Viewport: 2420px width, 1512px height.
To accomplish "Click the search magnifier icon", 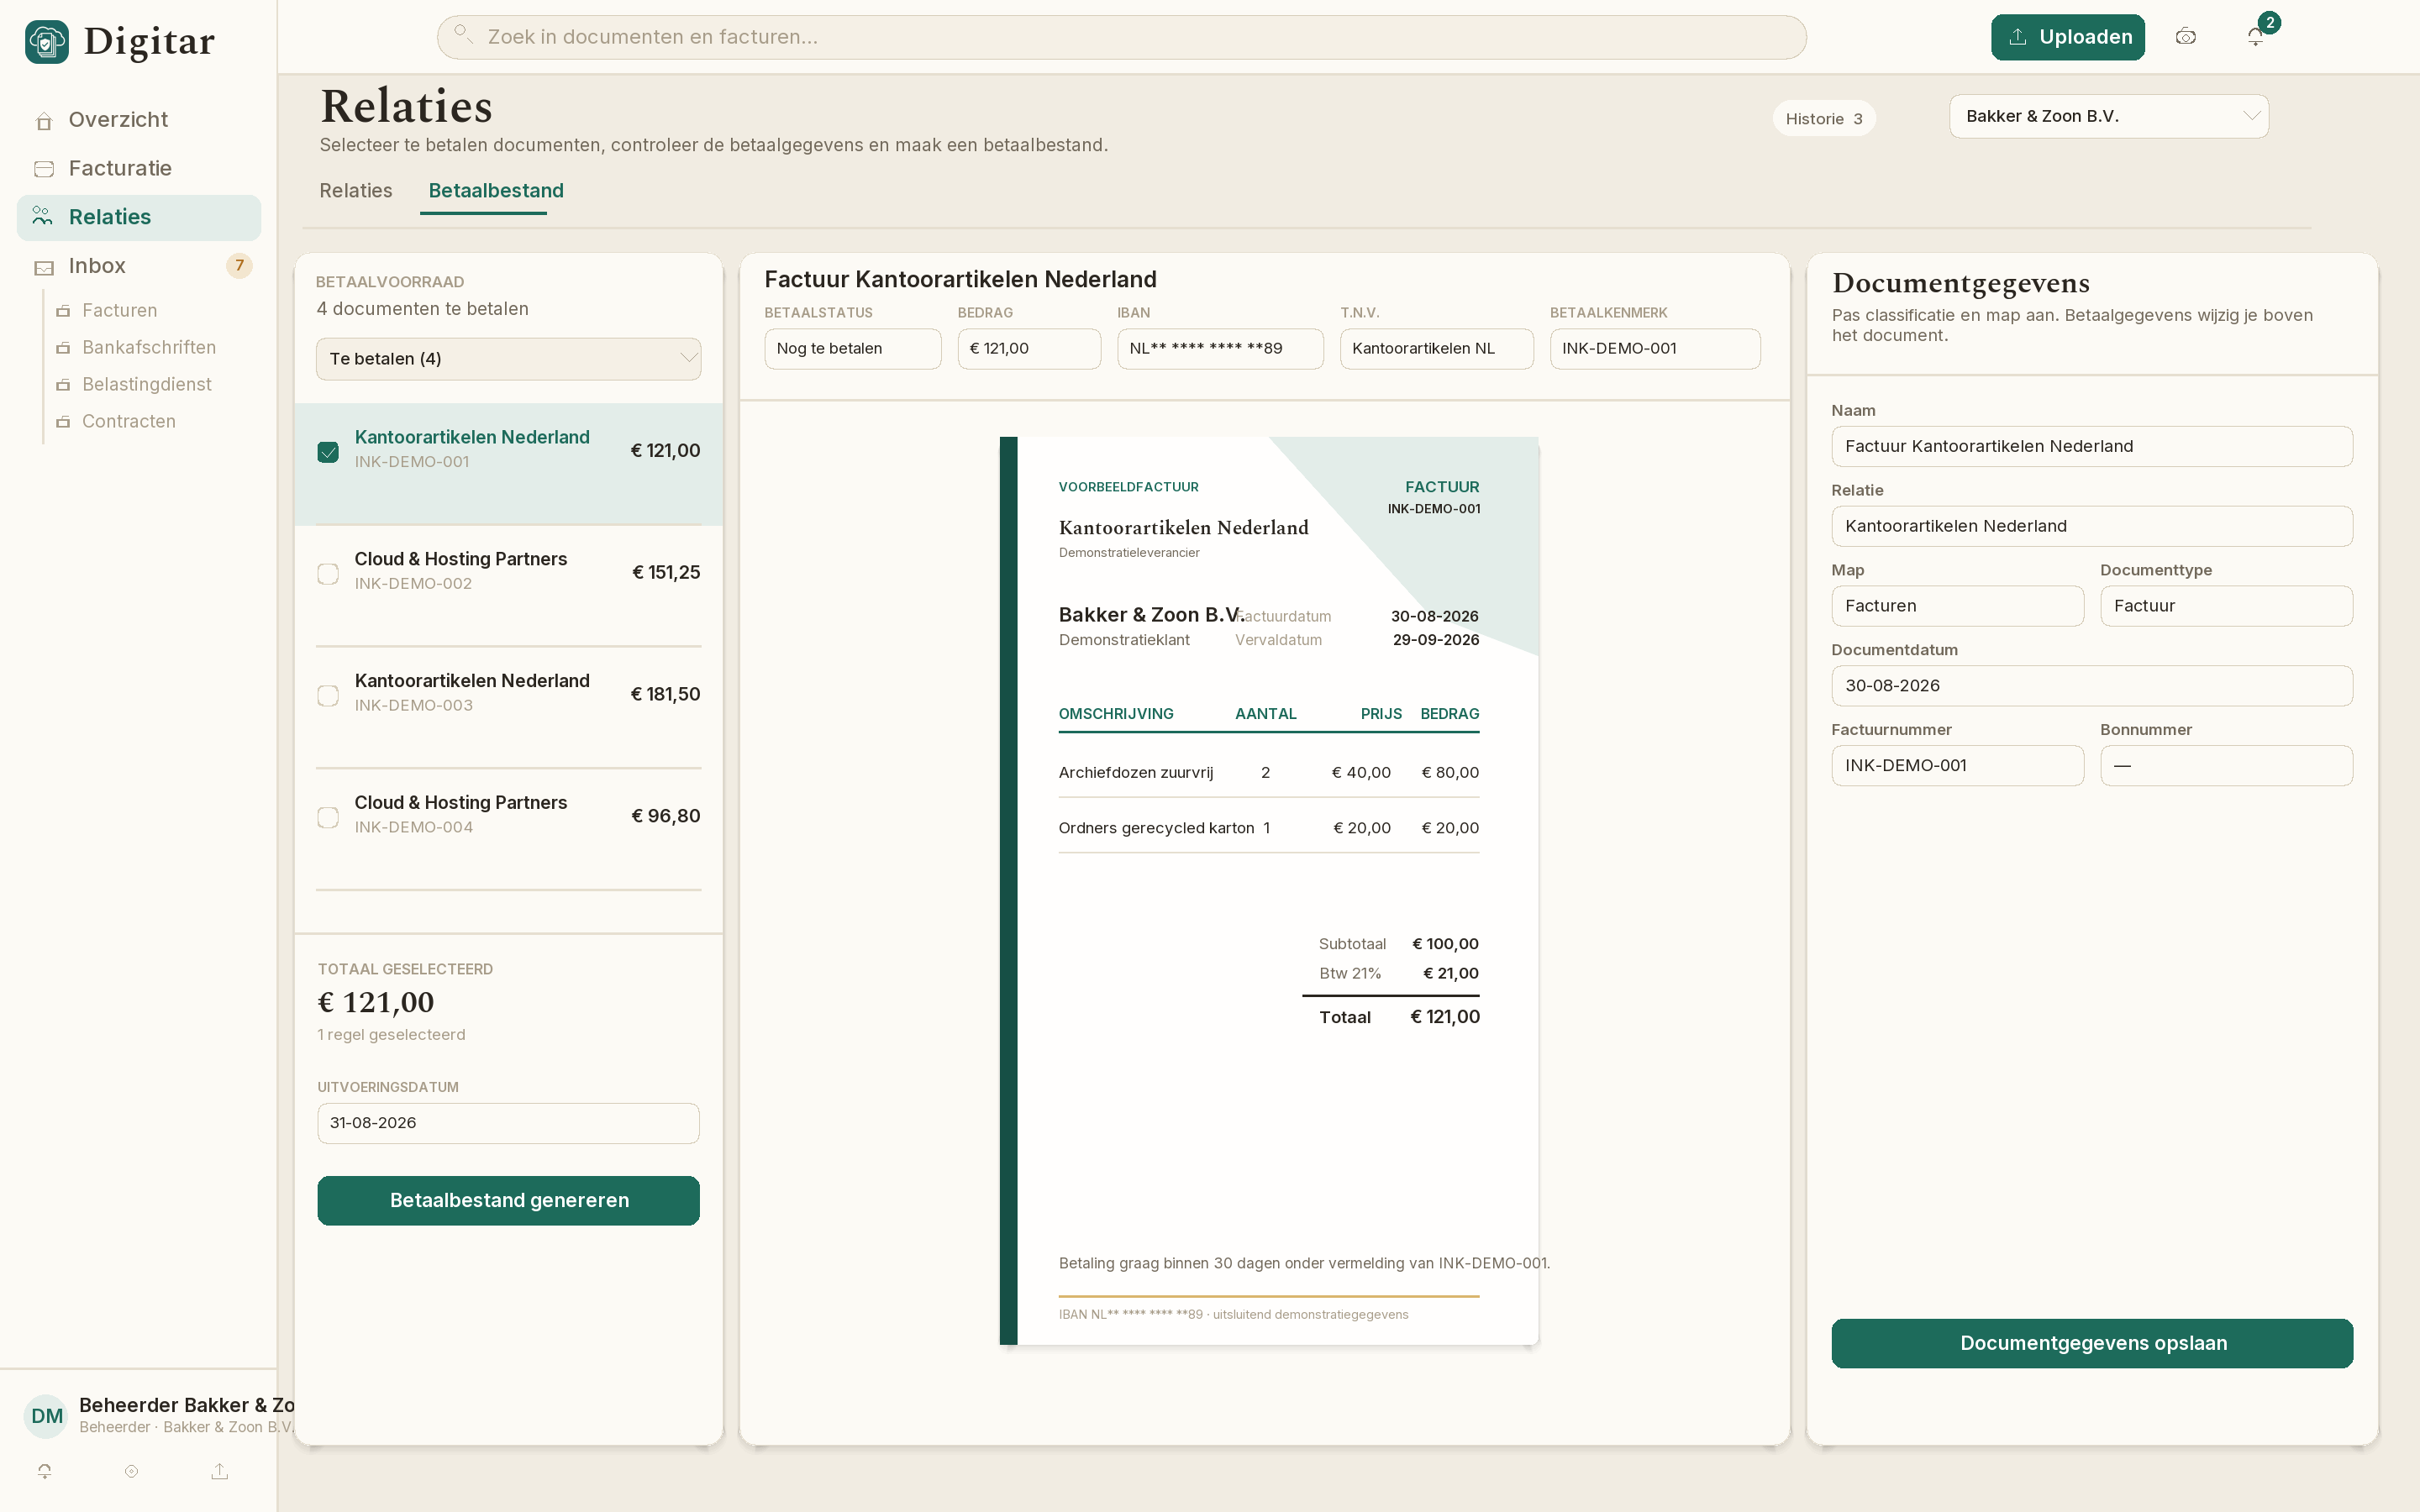I will [462, 34].
